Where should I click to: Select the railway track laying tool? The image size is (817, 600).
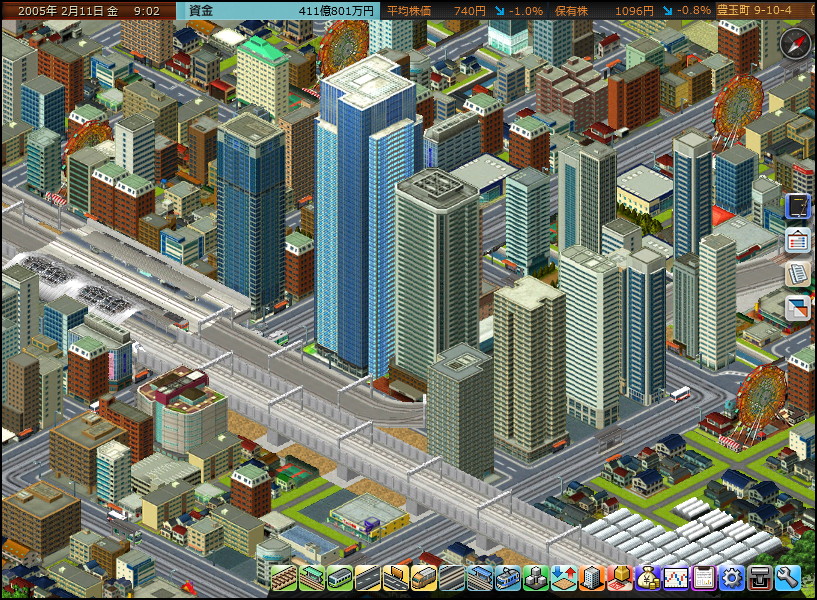[x=283, y=578]
